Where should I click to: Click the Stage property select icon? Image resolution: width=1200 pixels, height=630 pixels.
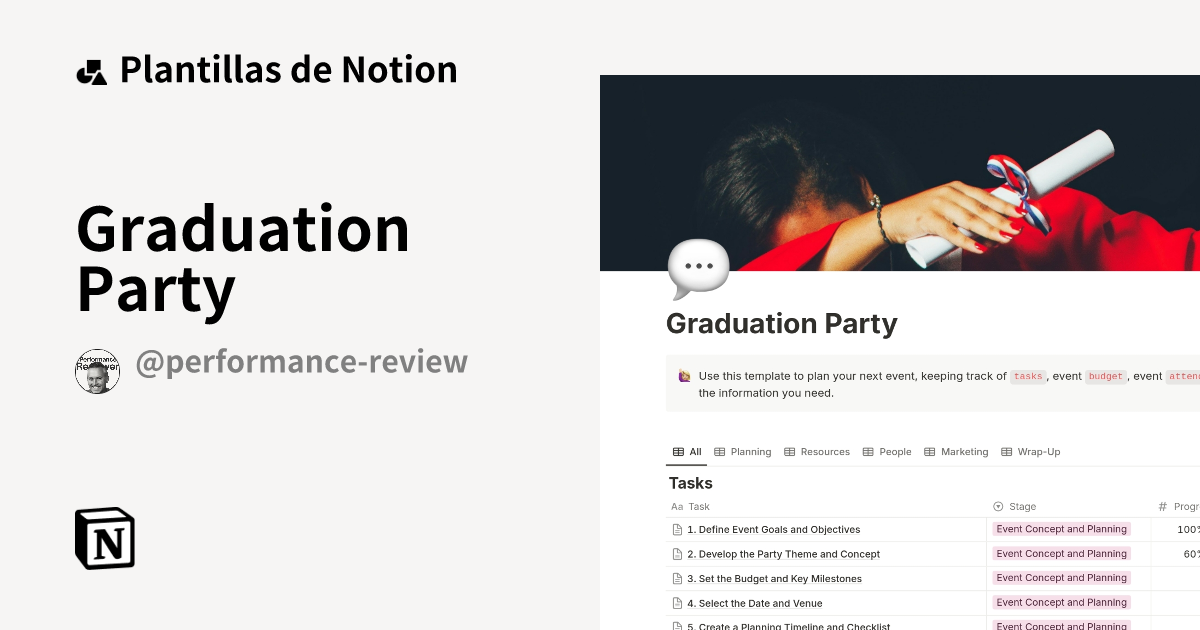[998, 506]
